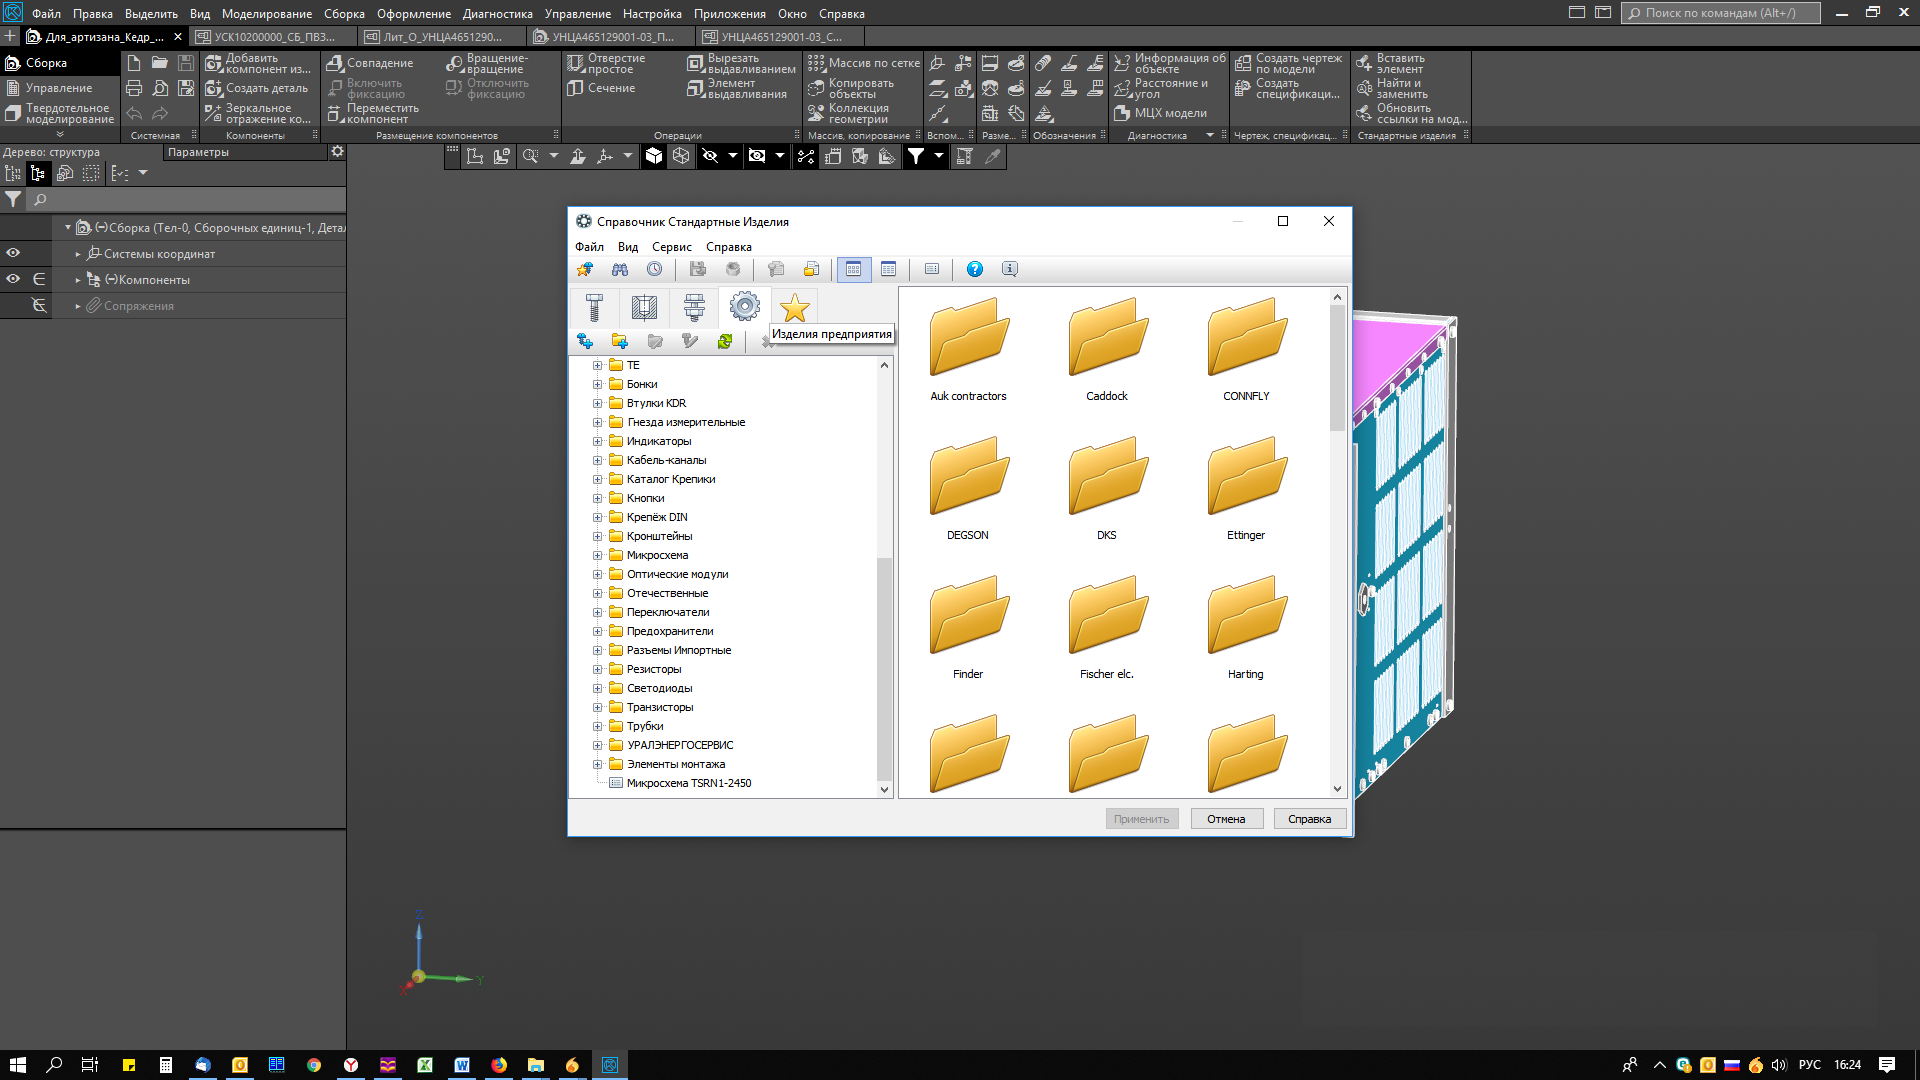Click the green refresh arrows icon
1920x1080 pixels.
[x=725, y=341]
